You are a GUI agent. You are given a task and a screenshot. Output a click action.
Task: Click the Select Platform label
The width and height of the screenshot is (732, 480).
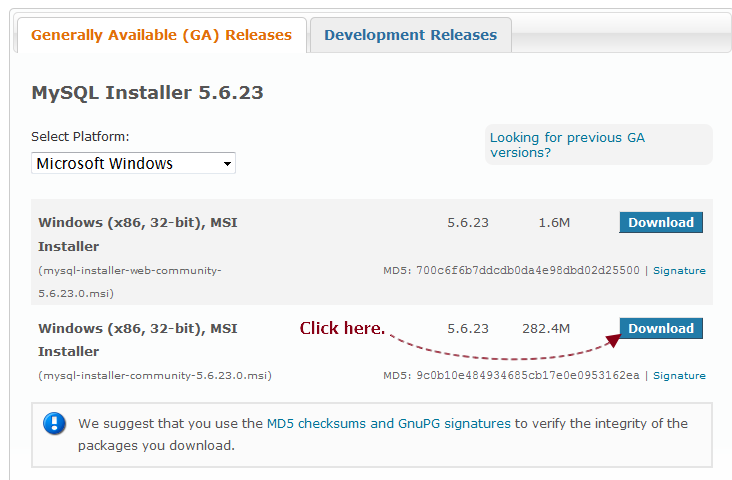coord(80,137)
